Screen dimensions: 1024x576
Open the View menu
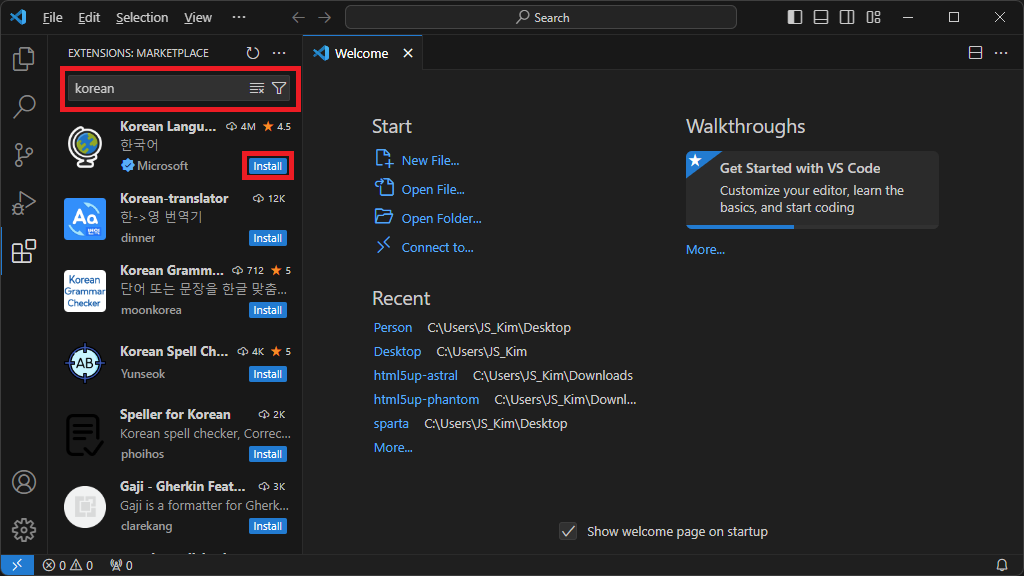198,18
